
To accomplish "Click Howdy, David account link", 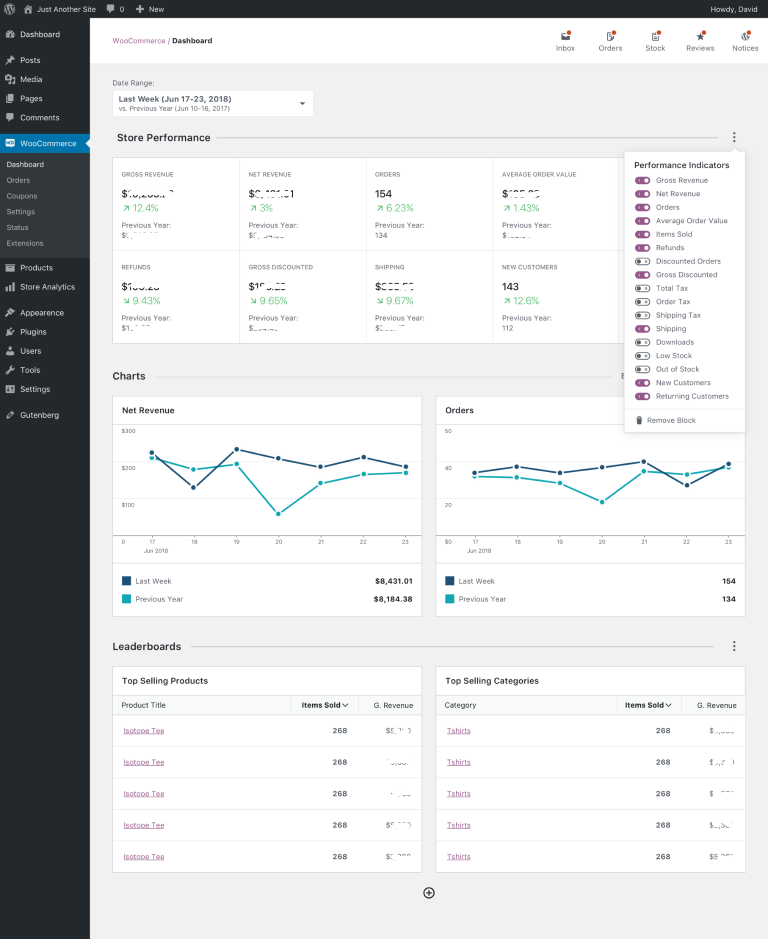I will (x=734, y=9).
